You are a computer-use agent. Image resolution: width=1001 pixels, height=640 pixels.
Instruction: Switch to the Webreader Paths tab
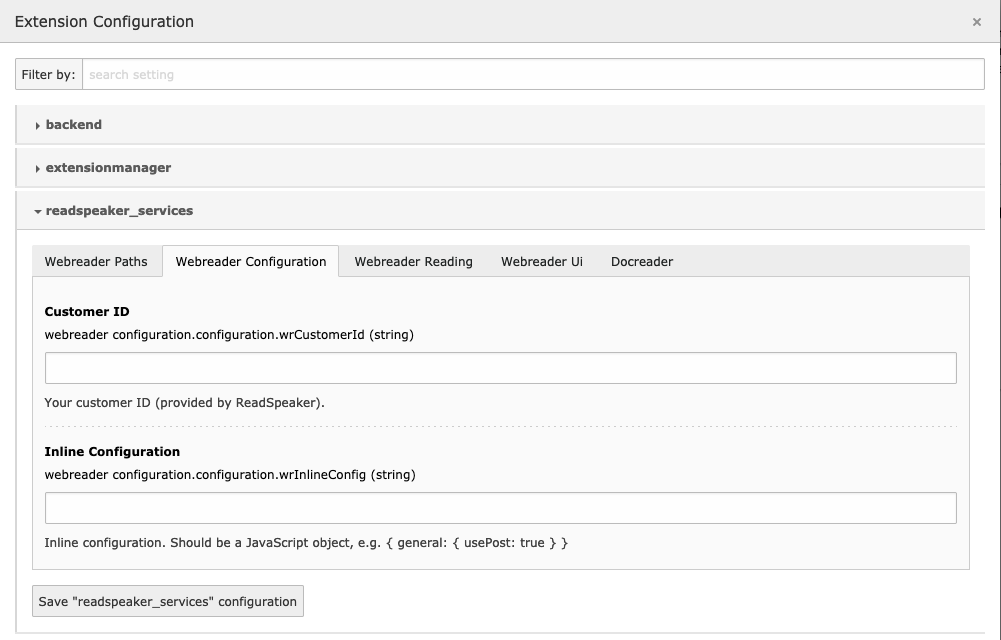(96, 262)
